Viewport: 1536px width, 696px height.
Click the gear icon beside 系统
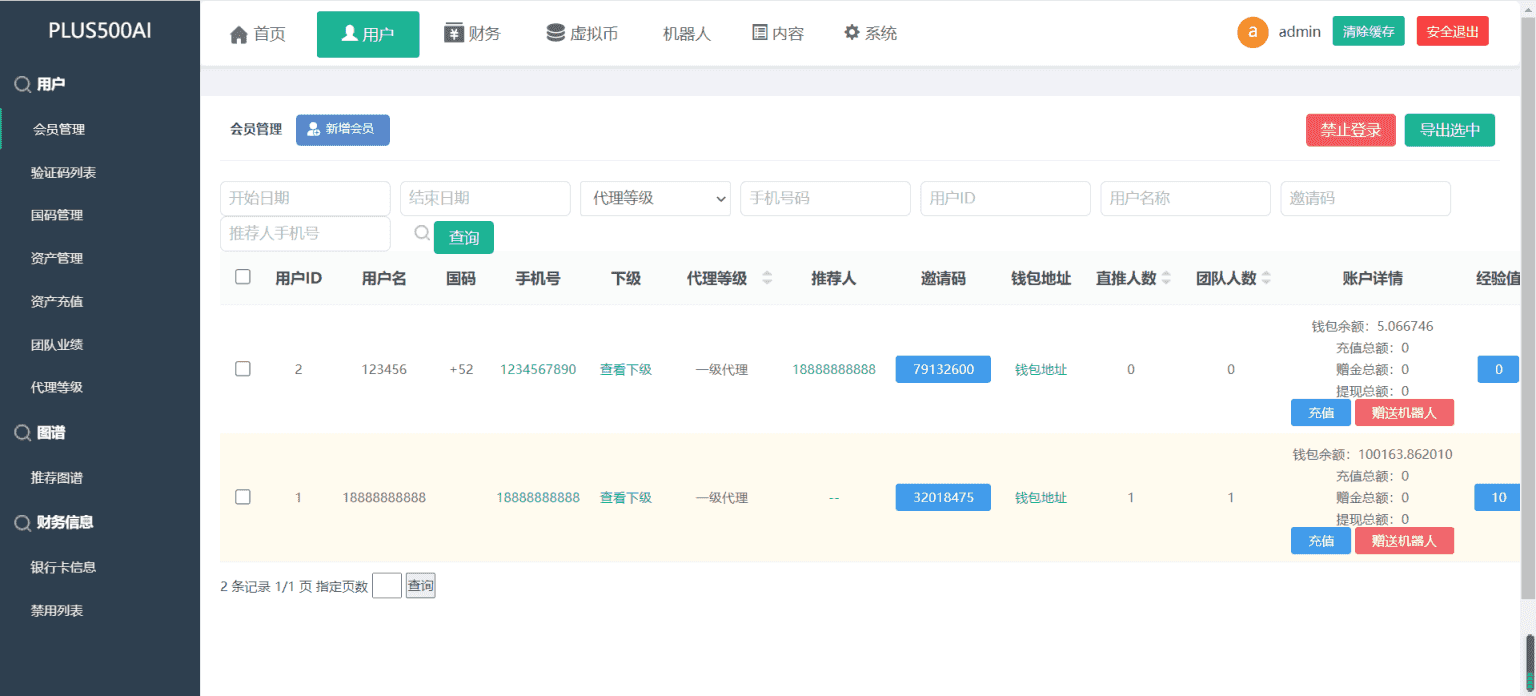[x=852, y=33]
